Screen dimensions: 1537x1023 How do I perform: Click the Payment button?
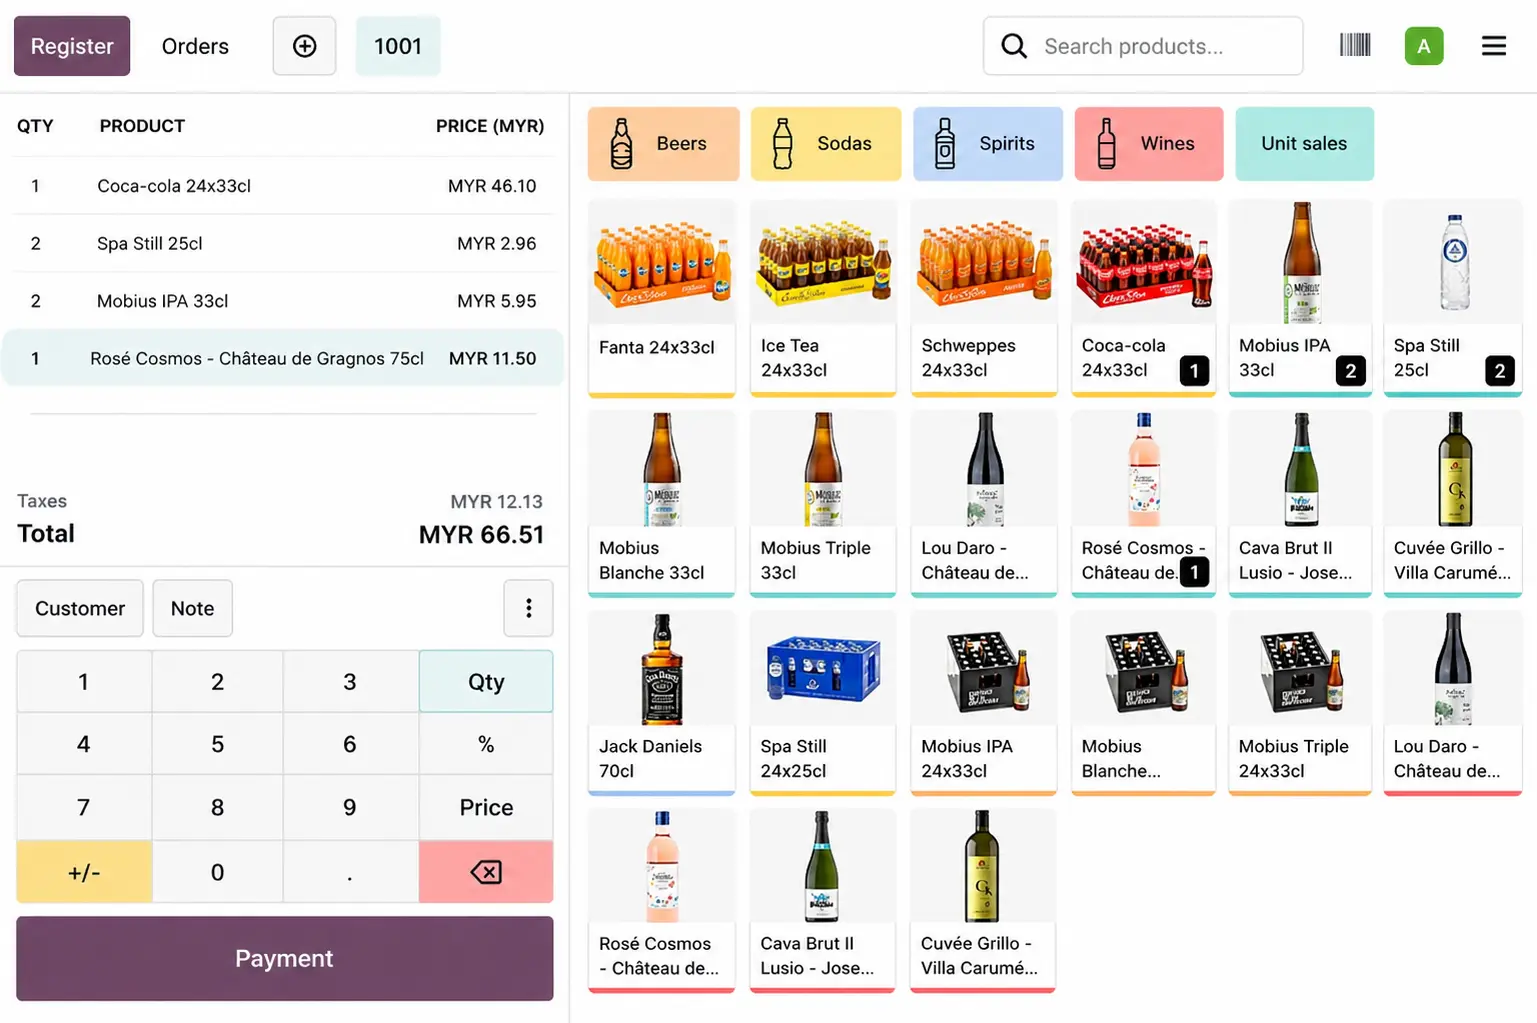tap(284, 958)
